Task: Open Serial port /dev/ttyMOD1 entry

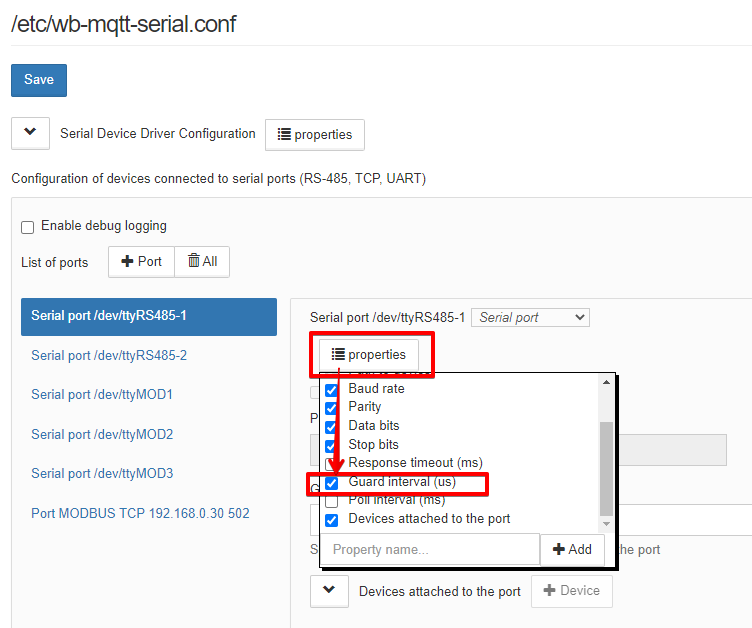Action: click(x=102, y=394)
